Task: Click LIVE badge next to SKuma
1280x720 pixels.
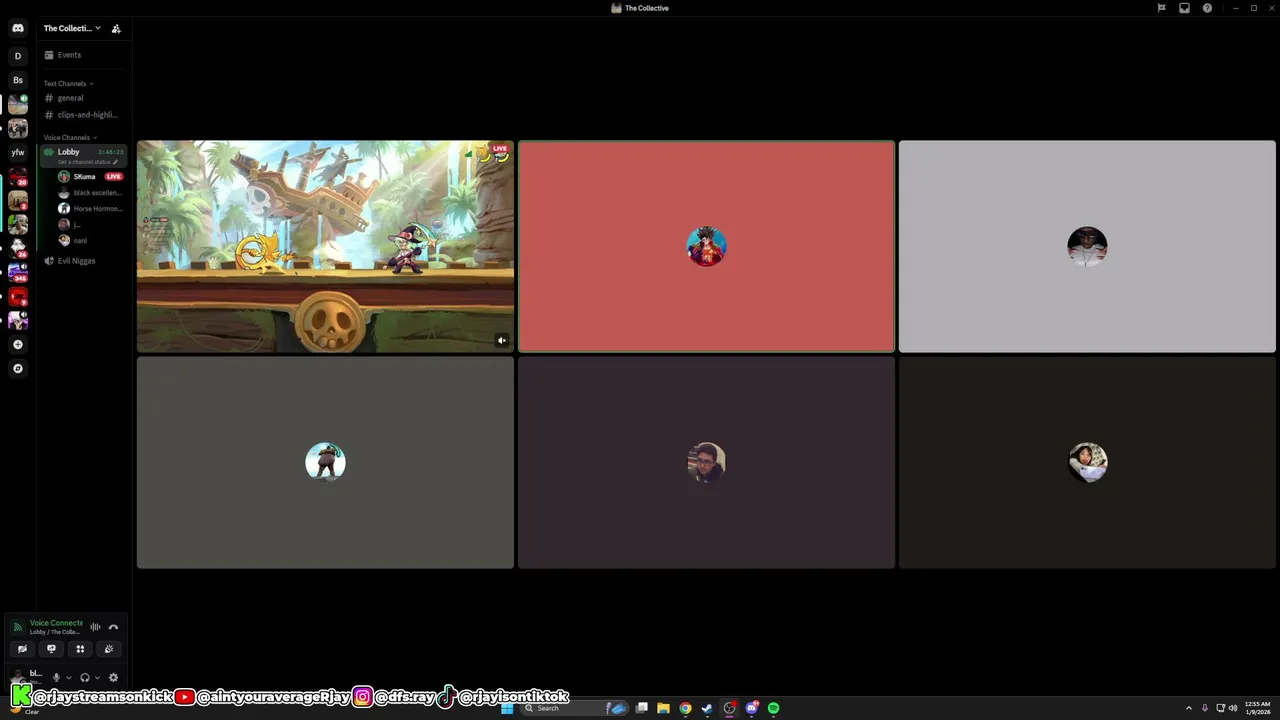Action: coord(114,177)
